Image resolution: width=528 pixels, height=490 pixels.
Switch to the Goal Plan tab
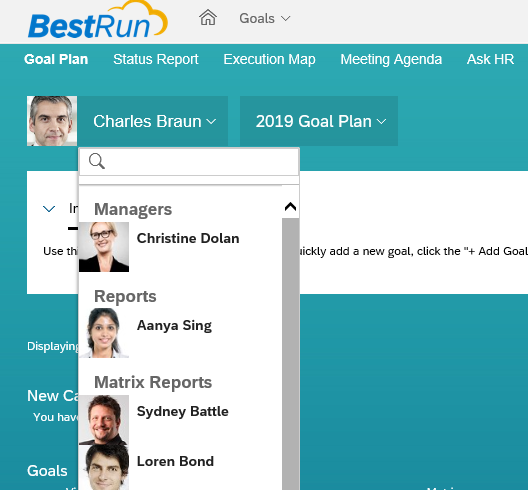pos(56,59)
